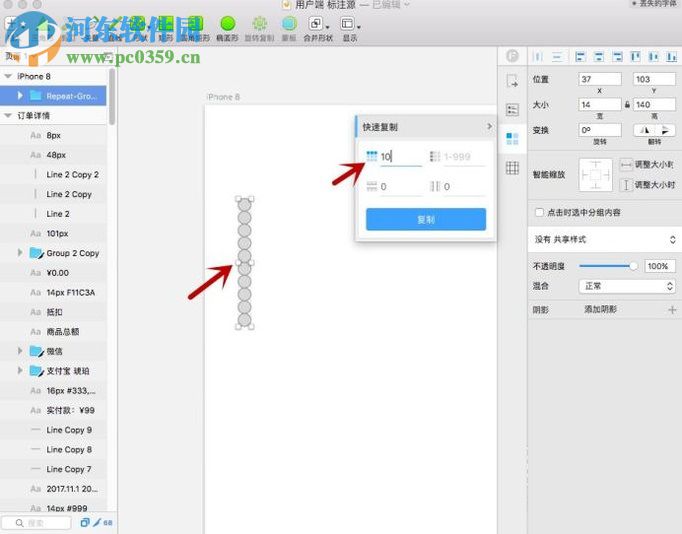Select the ¥0.00 text layer

pyautogui.click(x=53, y=273)
